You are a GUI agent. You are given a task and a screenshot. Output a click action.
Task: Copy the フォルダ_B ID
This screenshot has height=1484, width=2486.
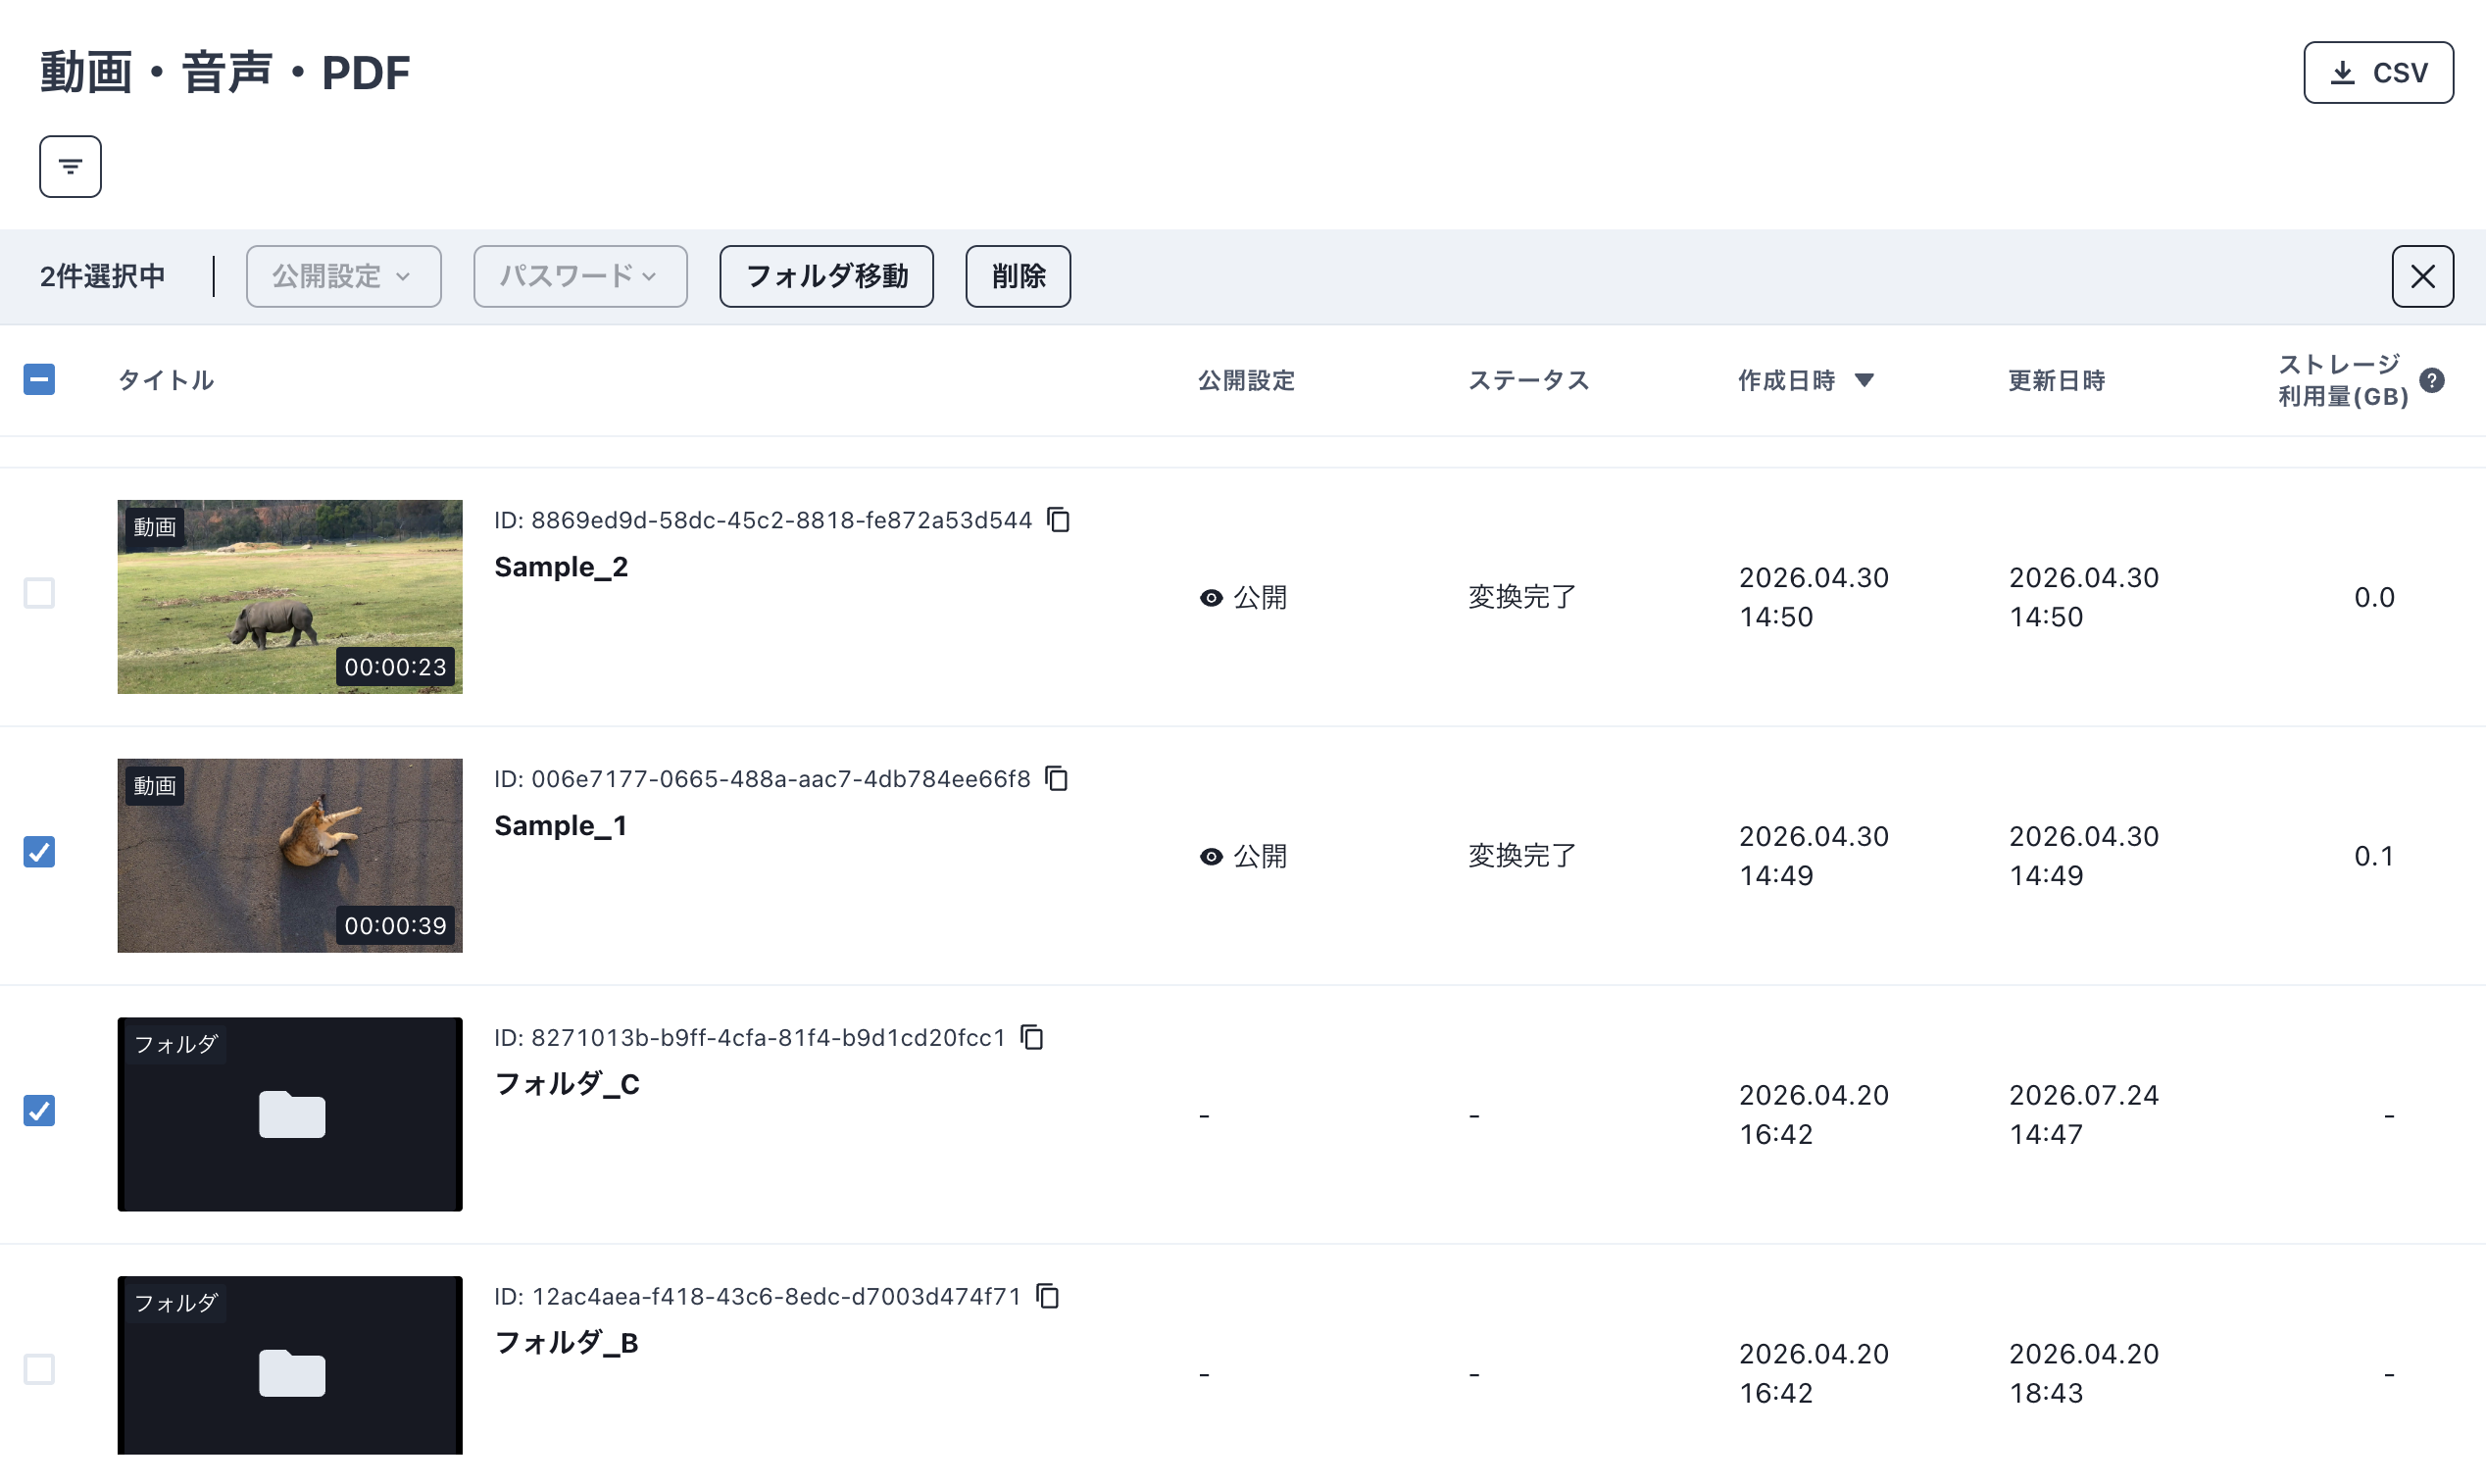(1047, 1296)
